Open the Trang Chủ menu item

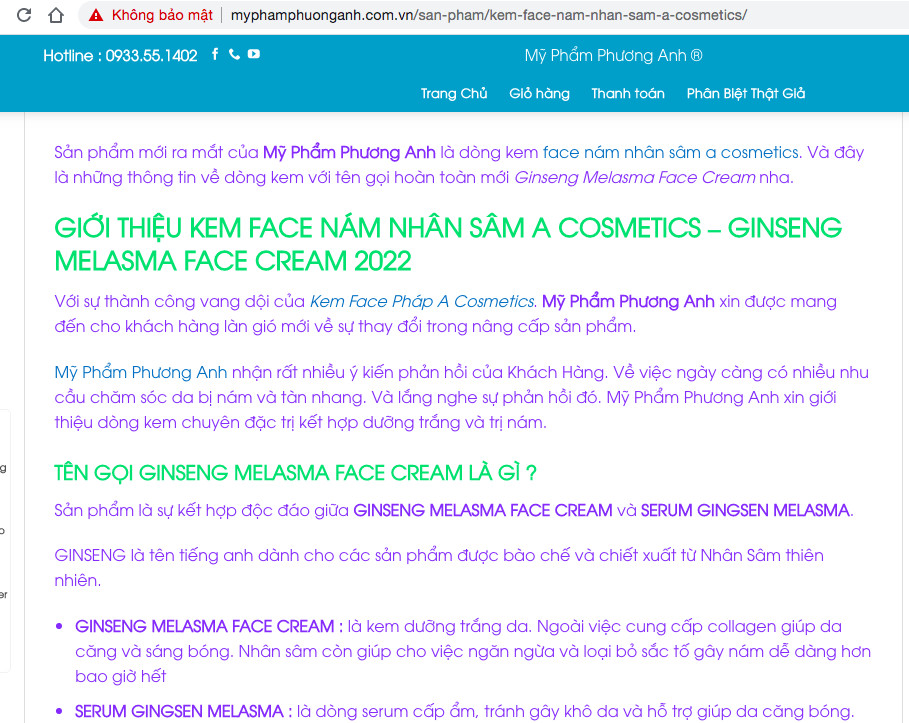coord(454,93)
